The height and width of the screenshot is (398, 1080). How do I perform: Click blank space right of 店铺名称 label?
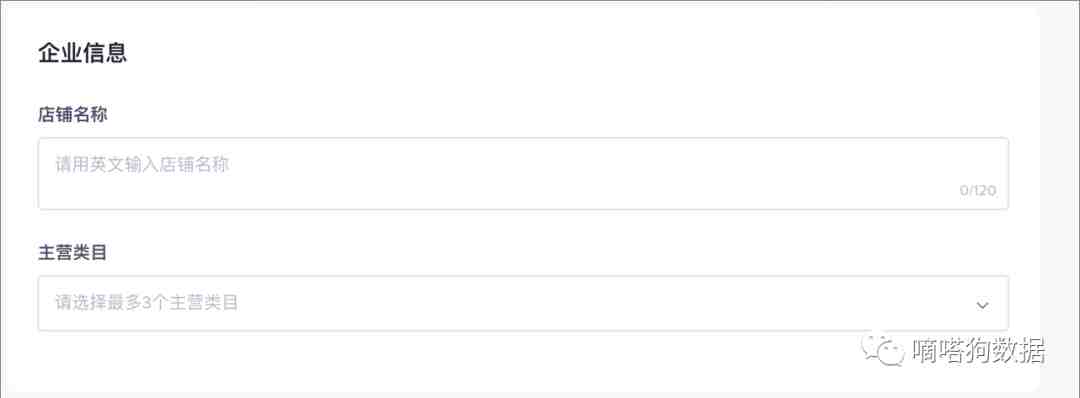(x=551, y=115)
